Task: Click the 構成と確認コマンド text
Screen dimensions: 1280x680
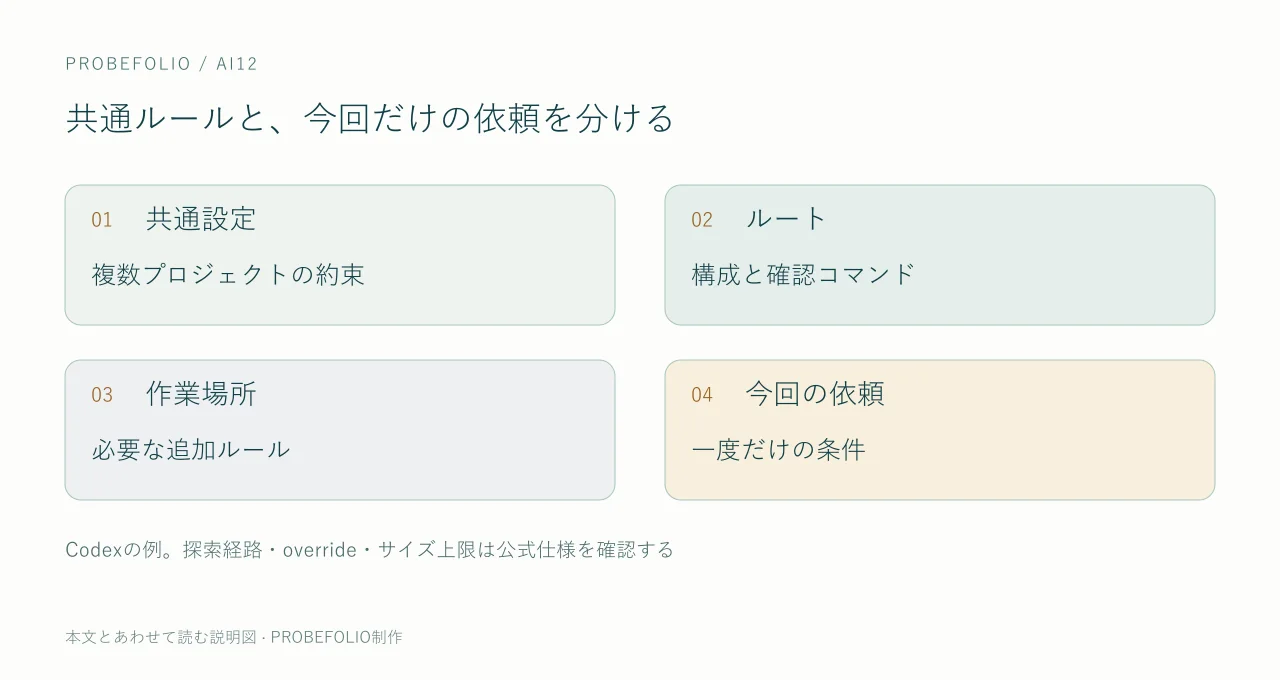Action: [804, 275]
